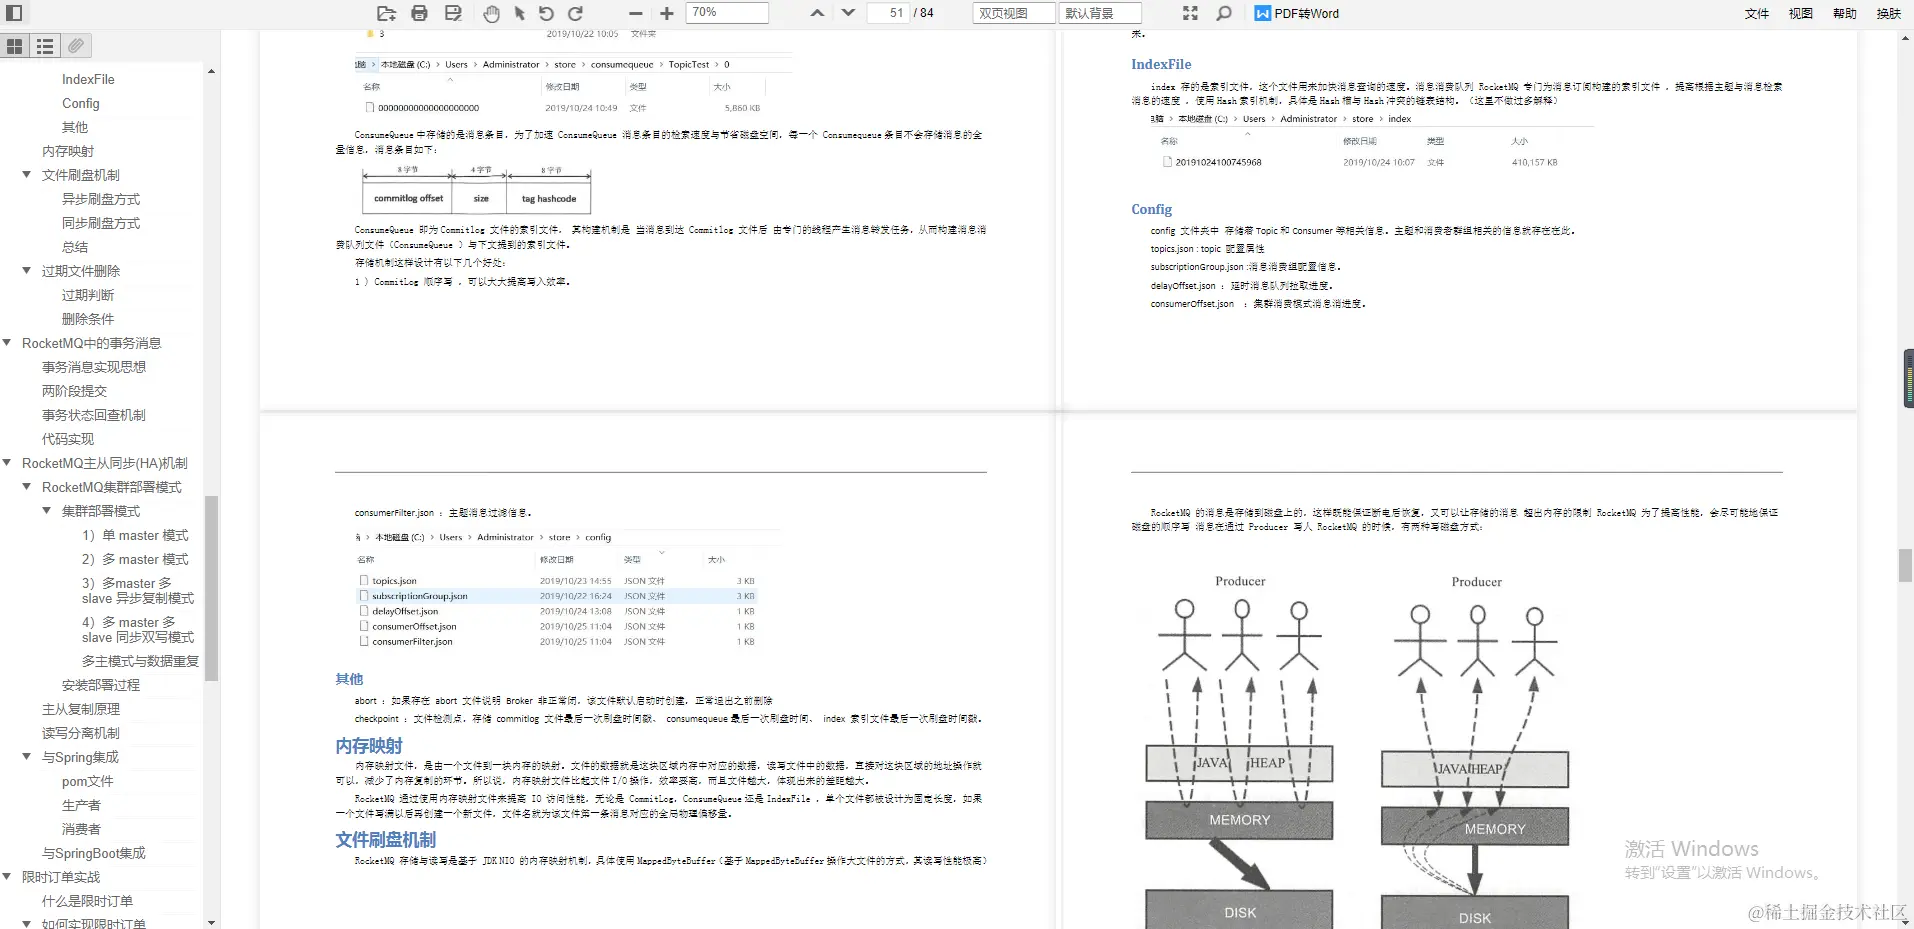1914x929 pixels.
Task: Jump to Config in the outline
Action: pos(81,103)
